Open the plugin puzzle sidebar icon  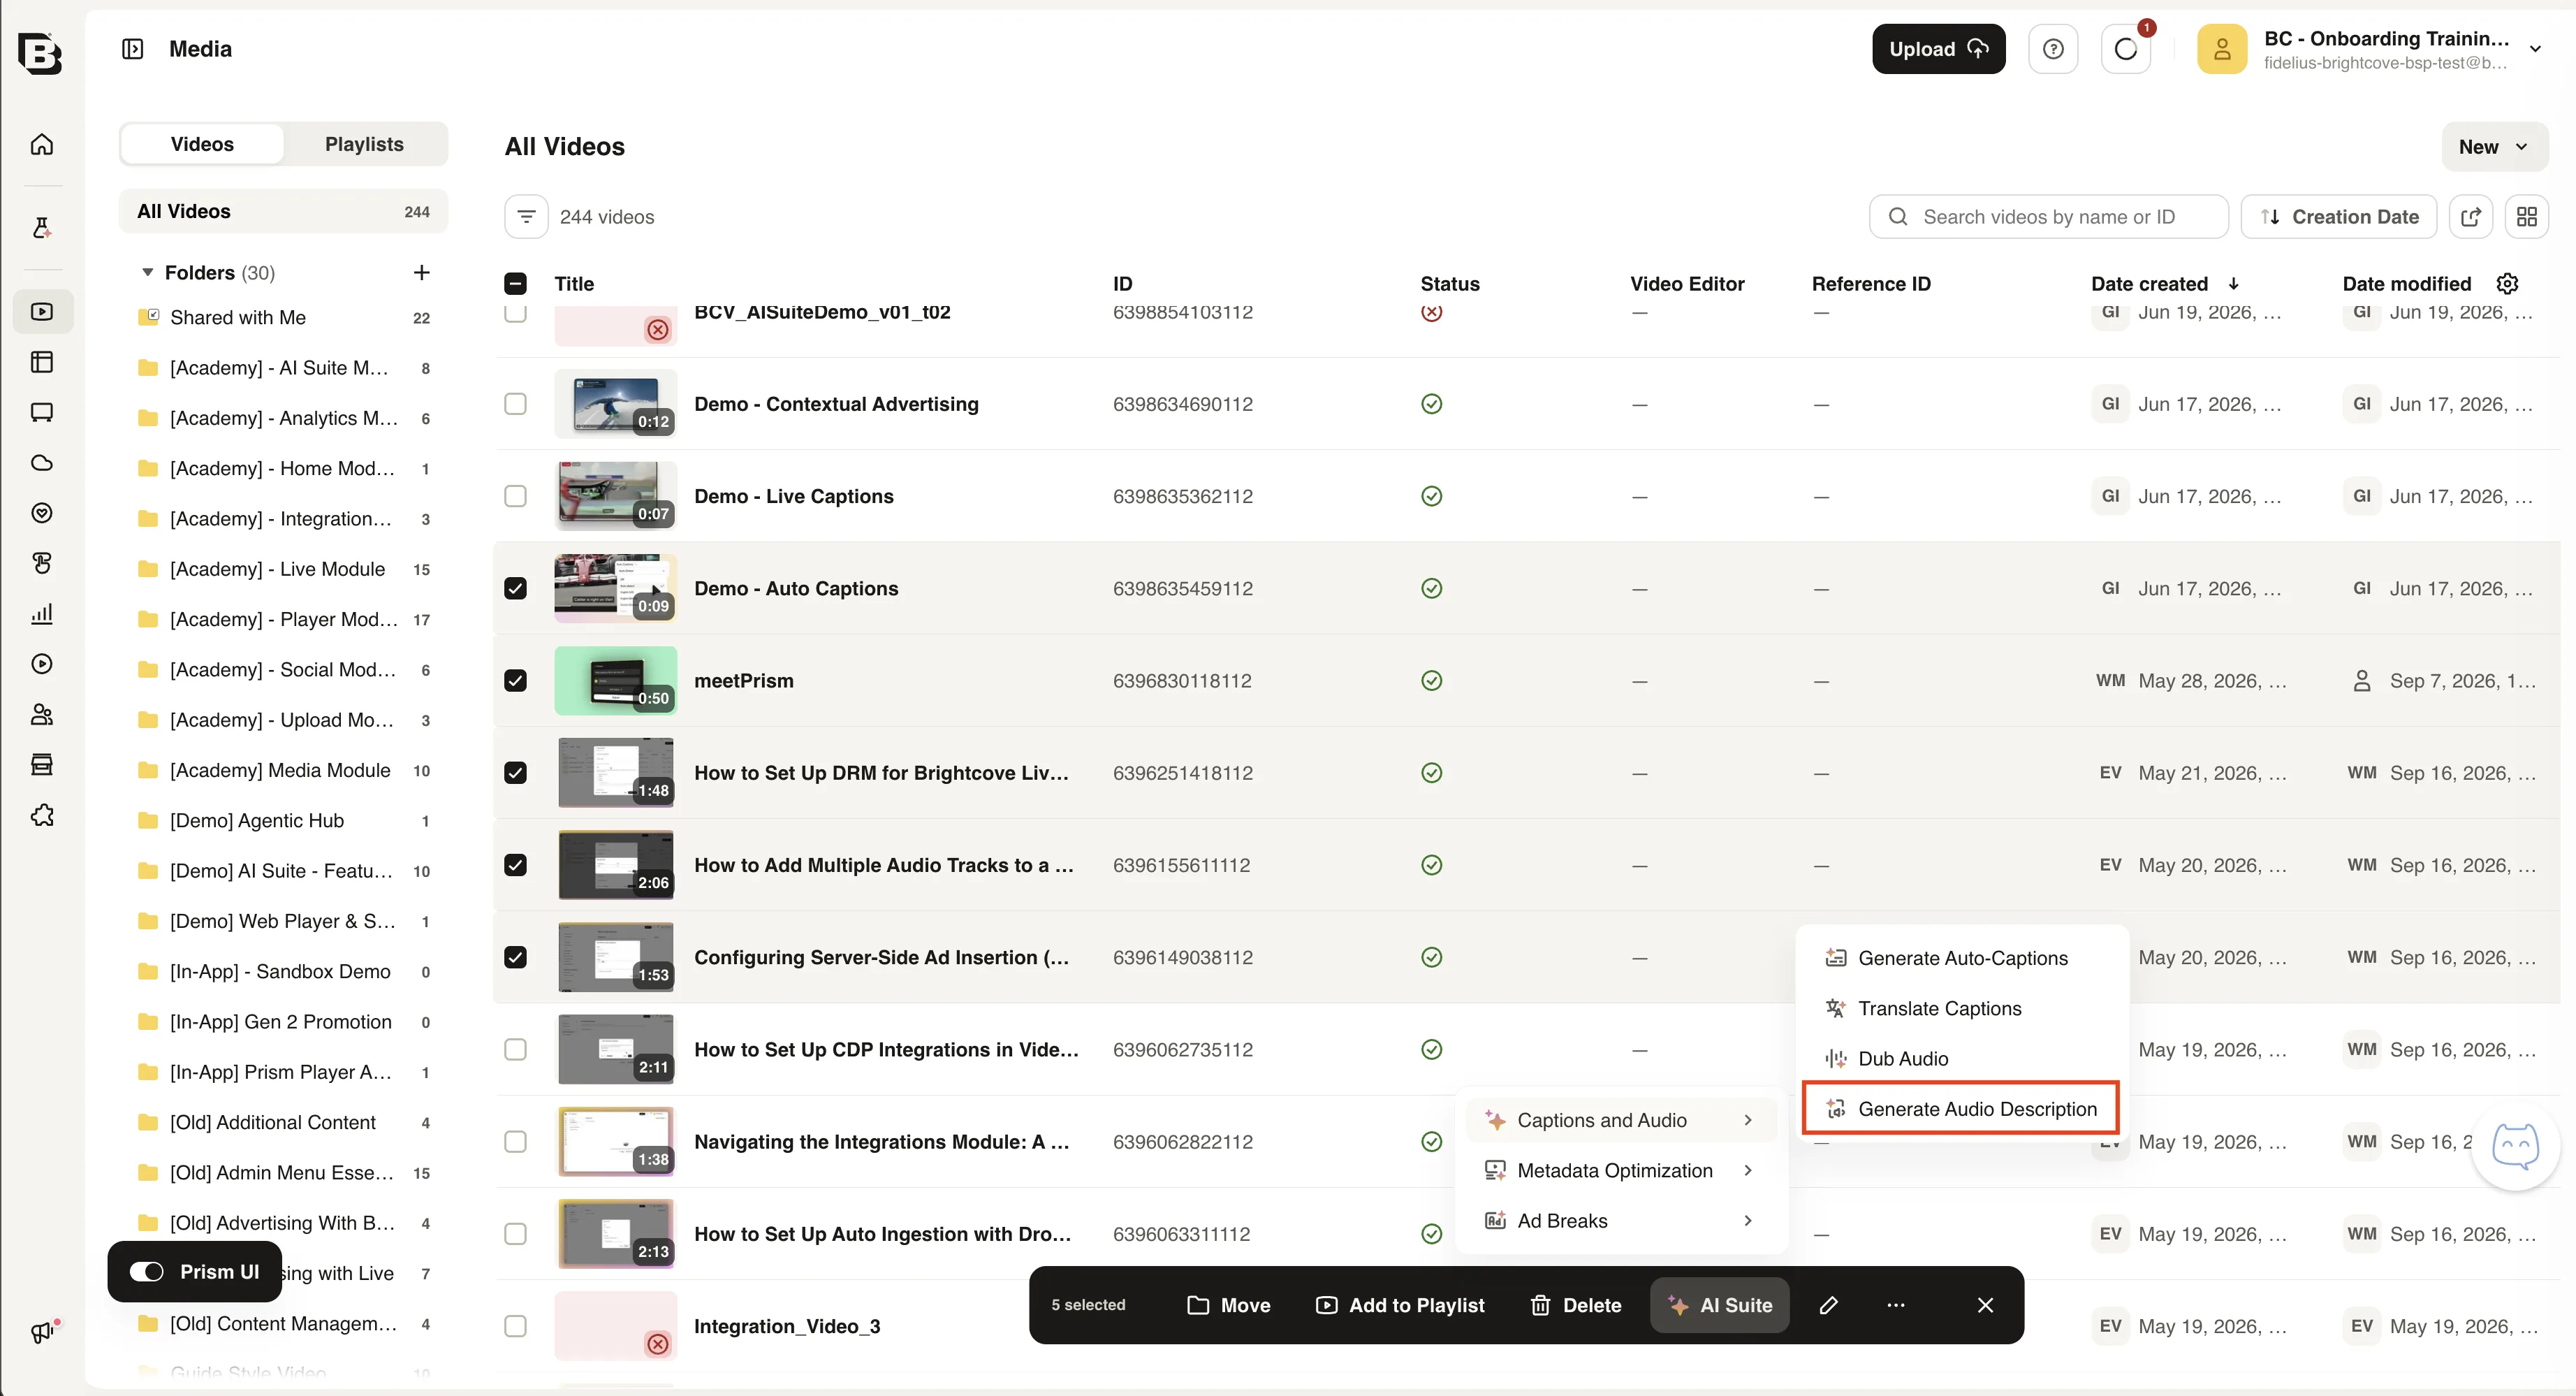click(42, 815)
